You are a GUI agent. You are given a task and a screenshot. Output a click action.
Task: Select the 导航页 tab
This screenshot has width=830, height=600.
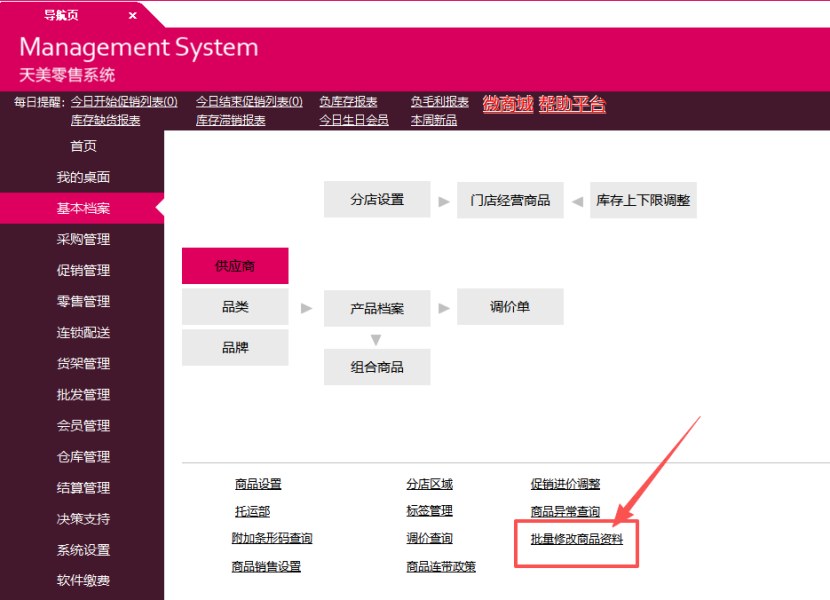(61, 15)
